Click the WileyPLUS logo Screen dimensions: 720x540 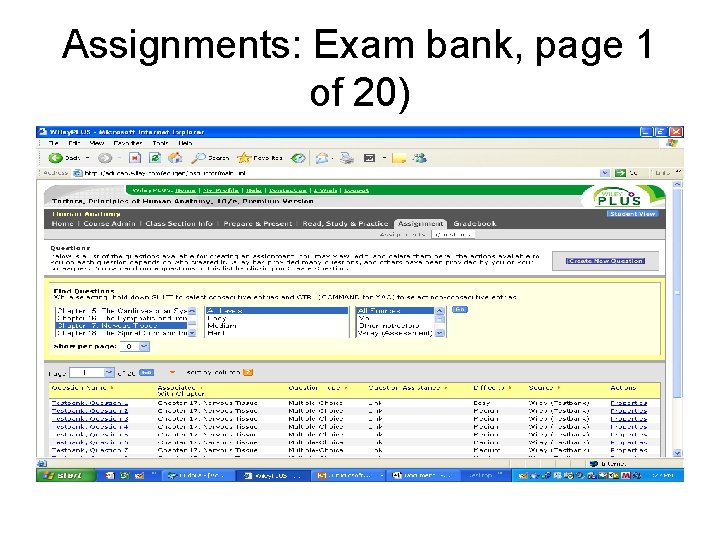[x=619, y=197]
